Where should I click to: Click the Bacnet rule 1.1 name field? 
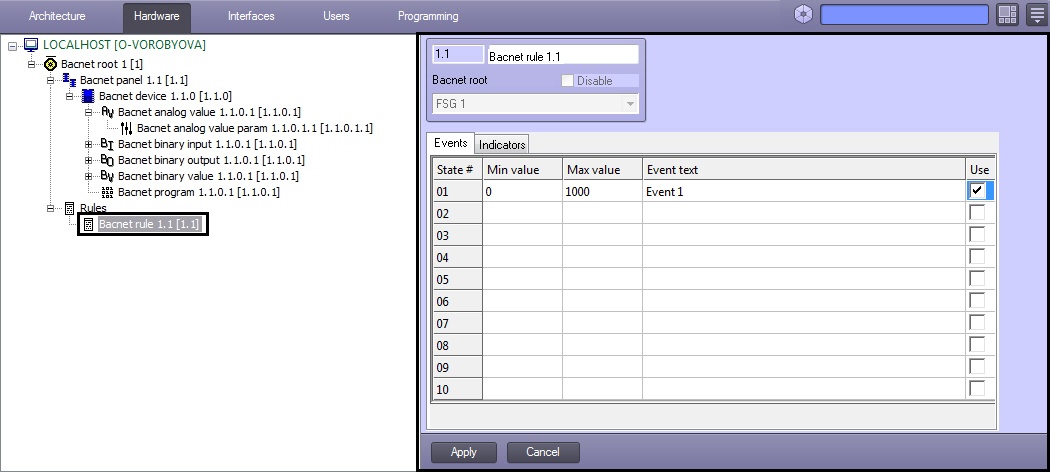click(562, 56)
